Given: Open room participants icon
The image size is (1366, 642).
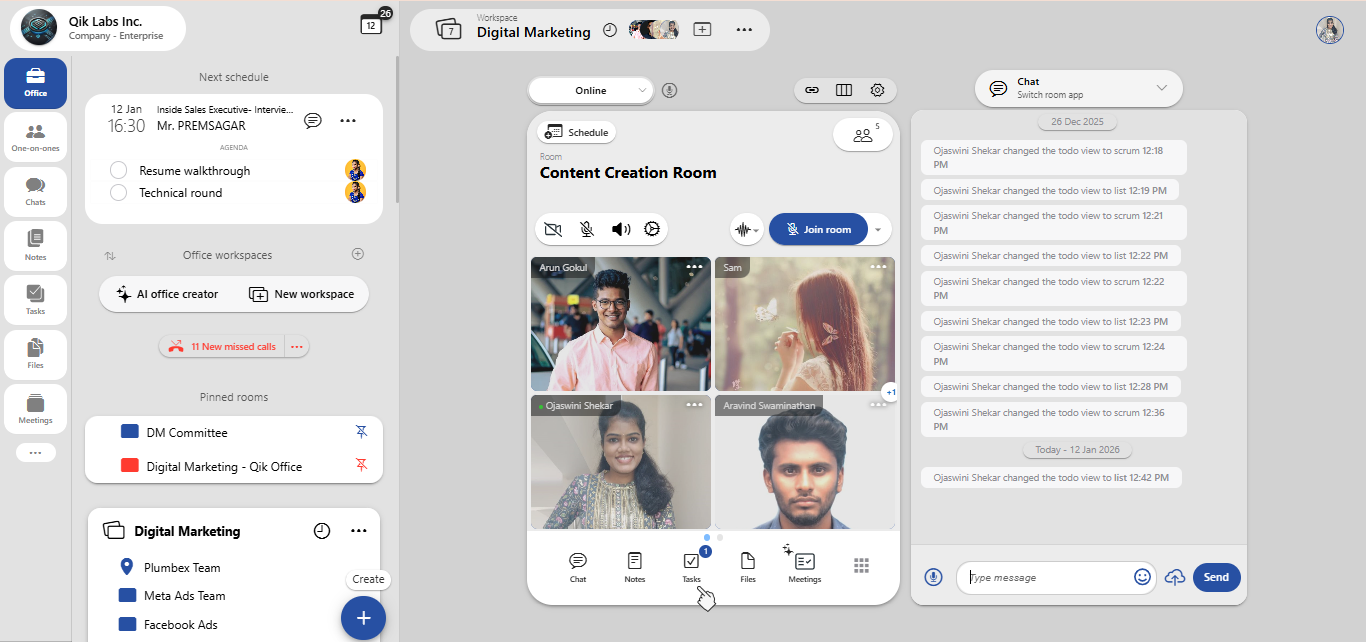Looking at the screenshot, I should (863, 135).
